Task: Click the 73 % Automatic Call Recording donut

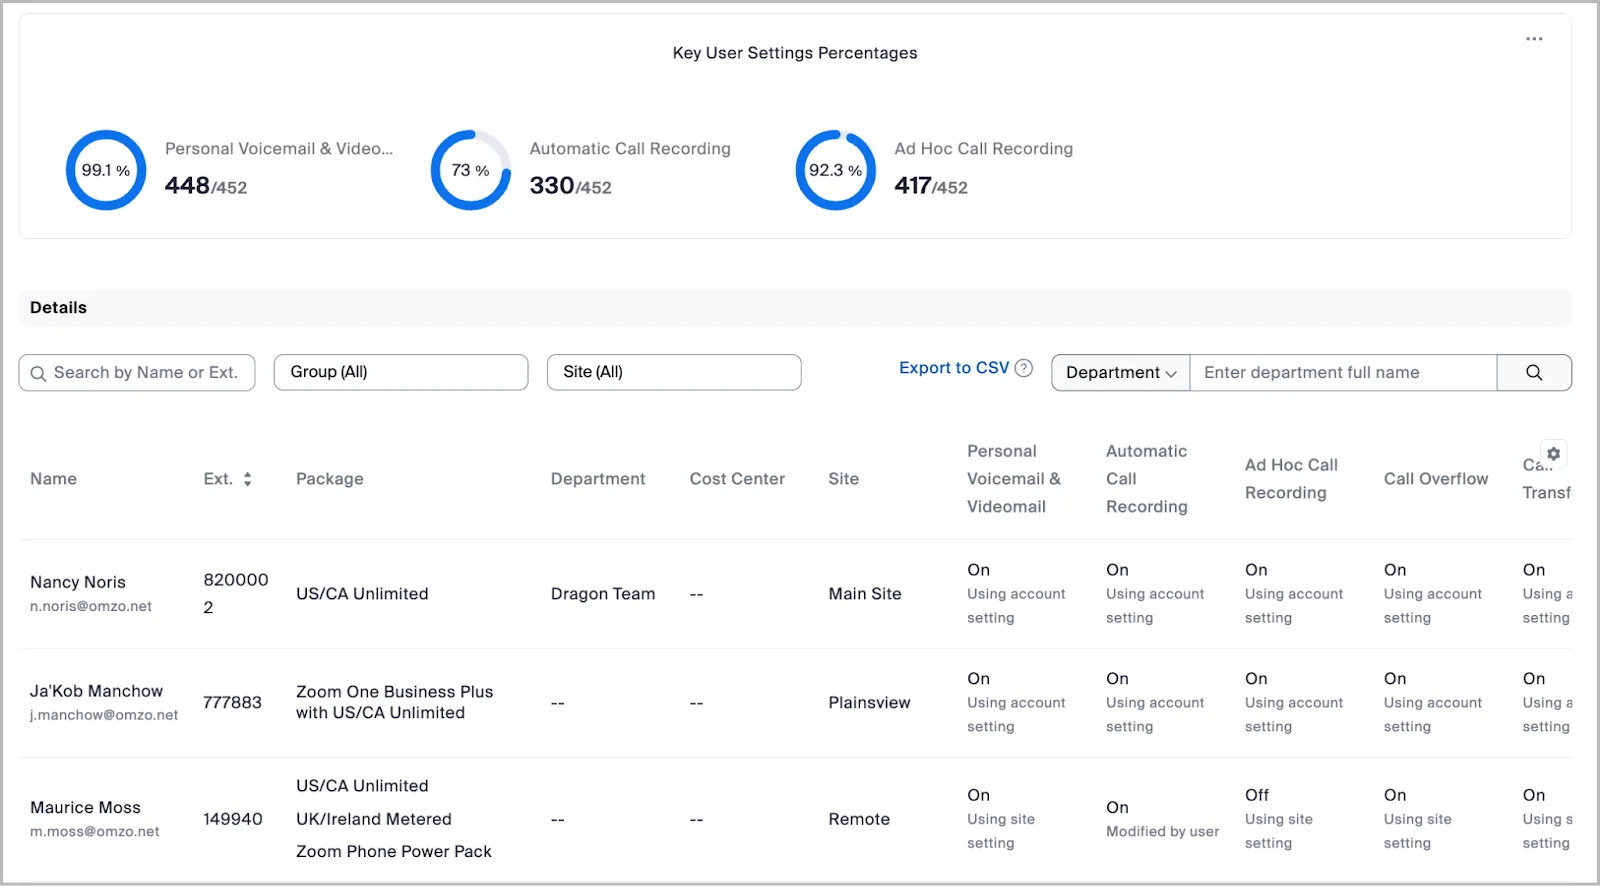Action: click(470, 170)
